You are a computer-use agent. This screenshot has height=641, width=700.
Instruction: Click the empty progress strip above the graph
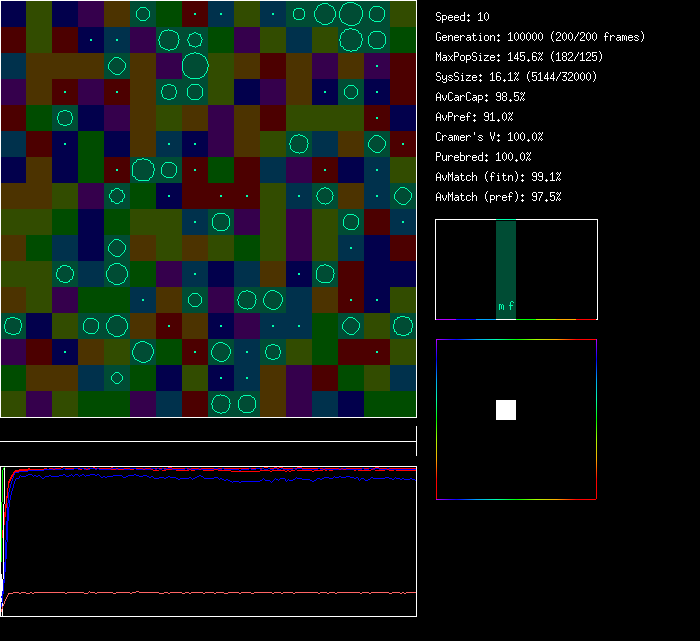coord(208,431)
